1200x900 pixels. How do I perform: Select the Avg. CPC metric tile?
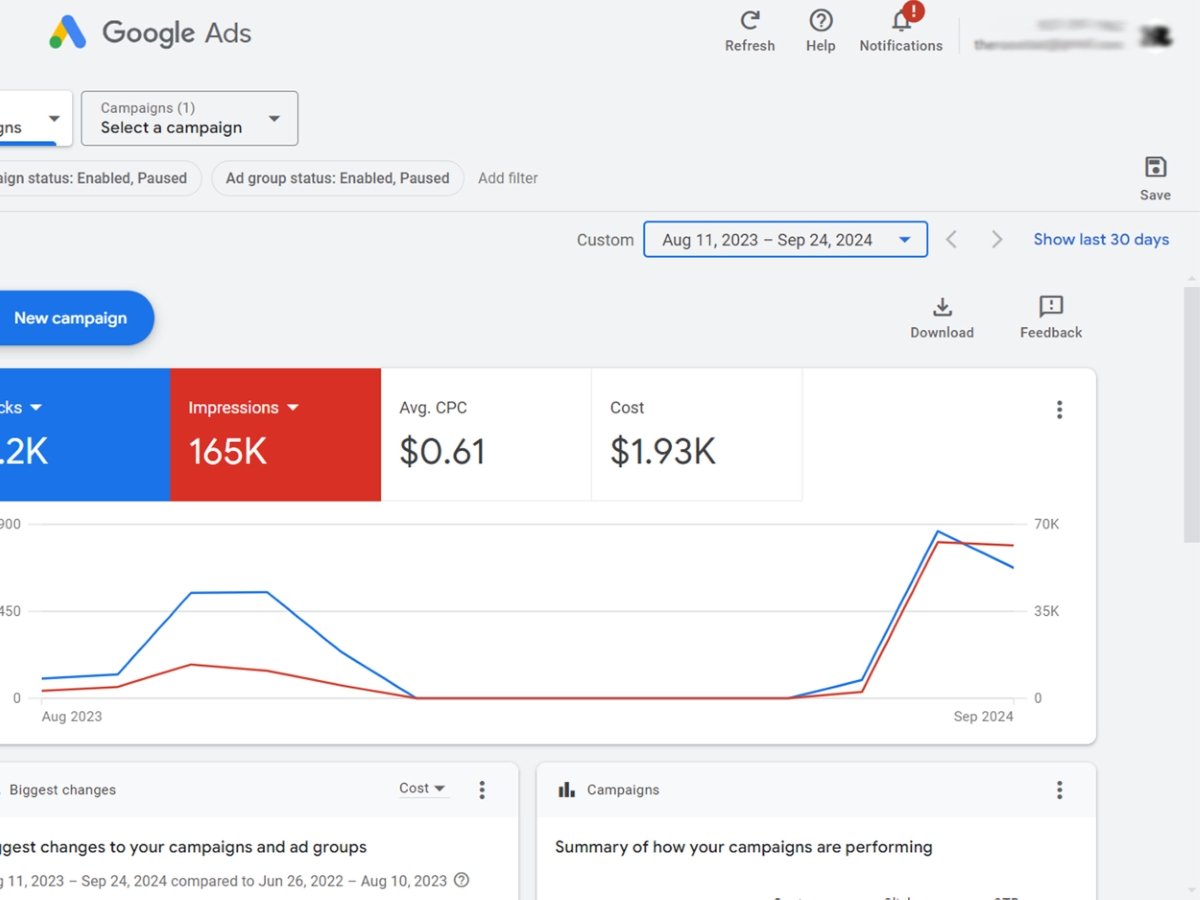(x=486, y=434)
